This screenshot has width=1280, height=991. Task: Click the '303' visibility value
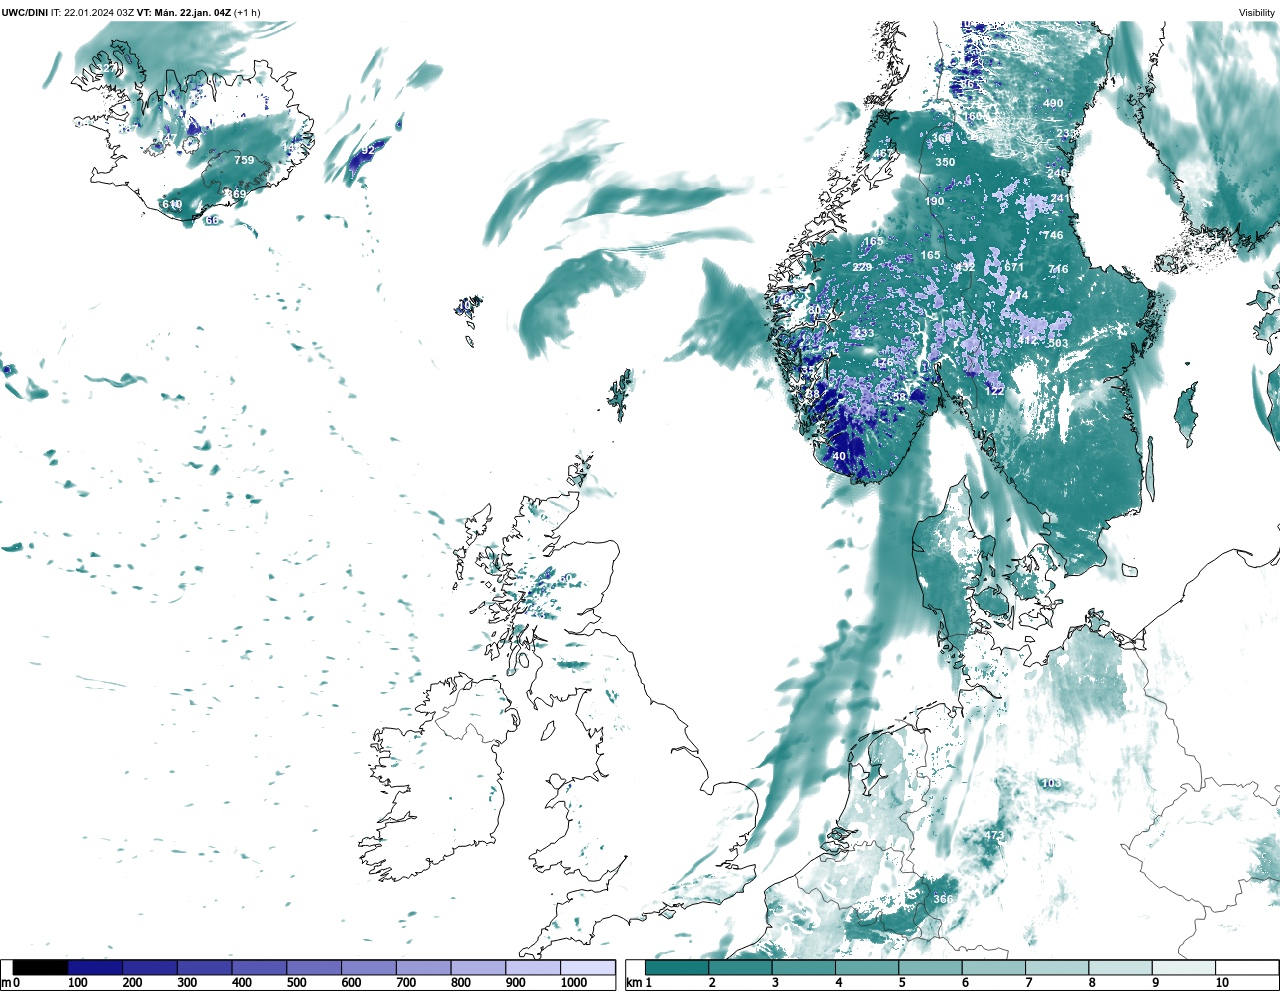coord(1058,343)
